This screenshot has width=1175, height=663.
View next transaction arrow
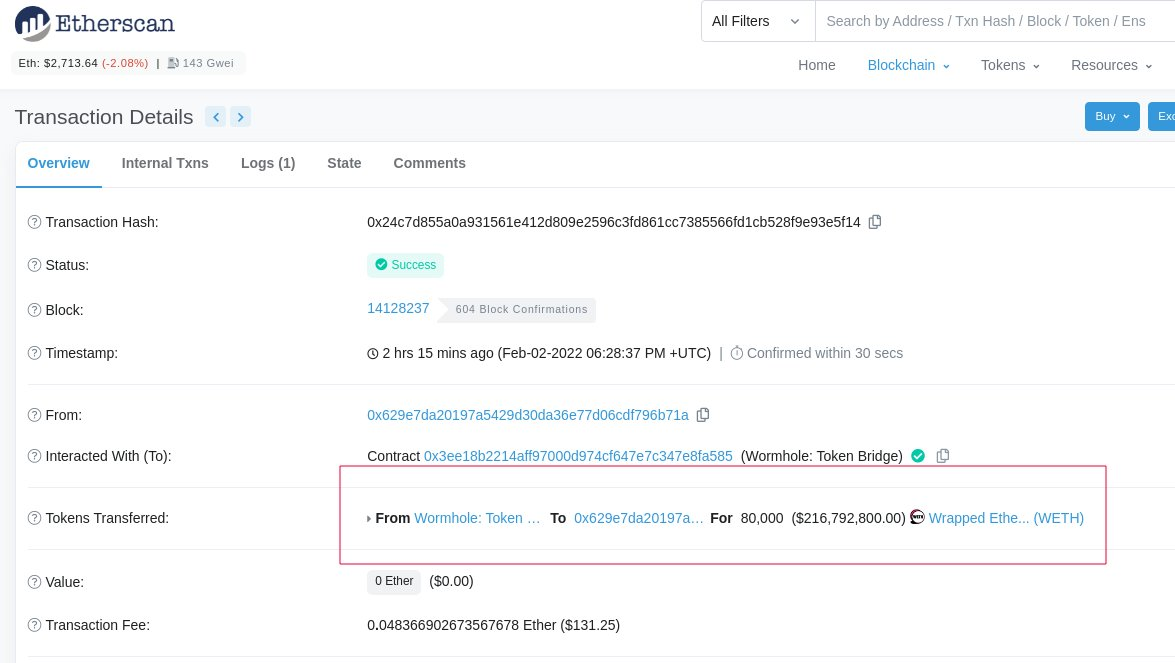(x=241, y=117)
